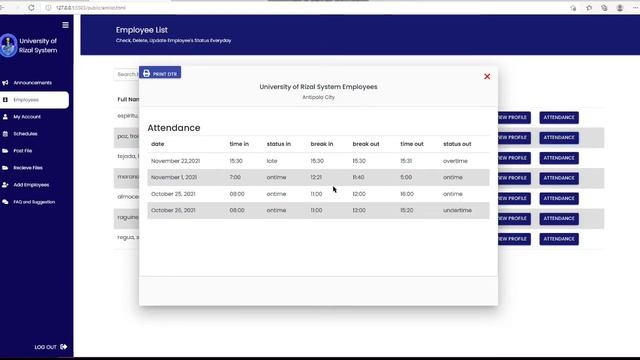This screenshot has width=640, height=360.
Task: Click 'University of Rizal System Employees' modal title
Action: pyautogui.click(x=318, y=87)
